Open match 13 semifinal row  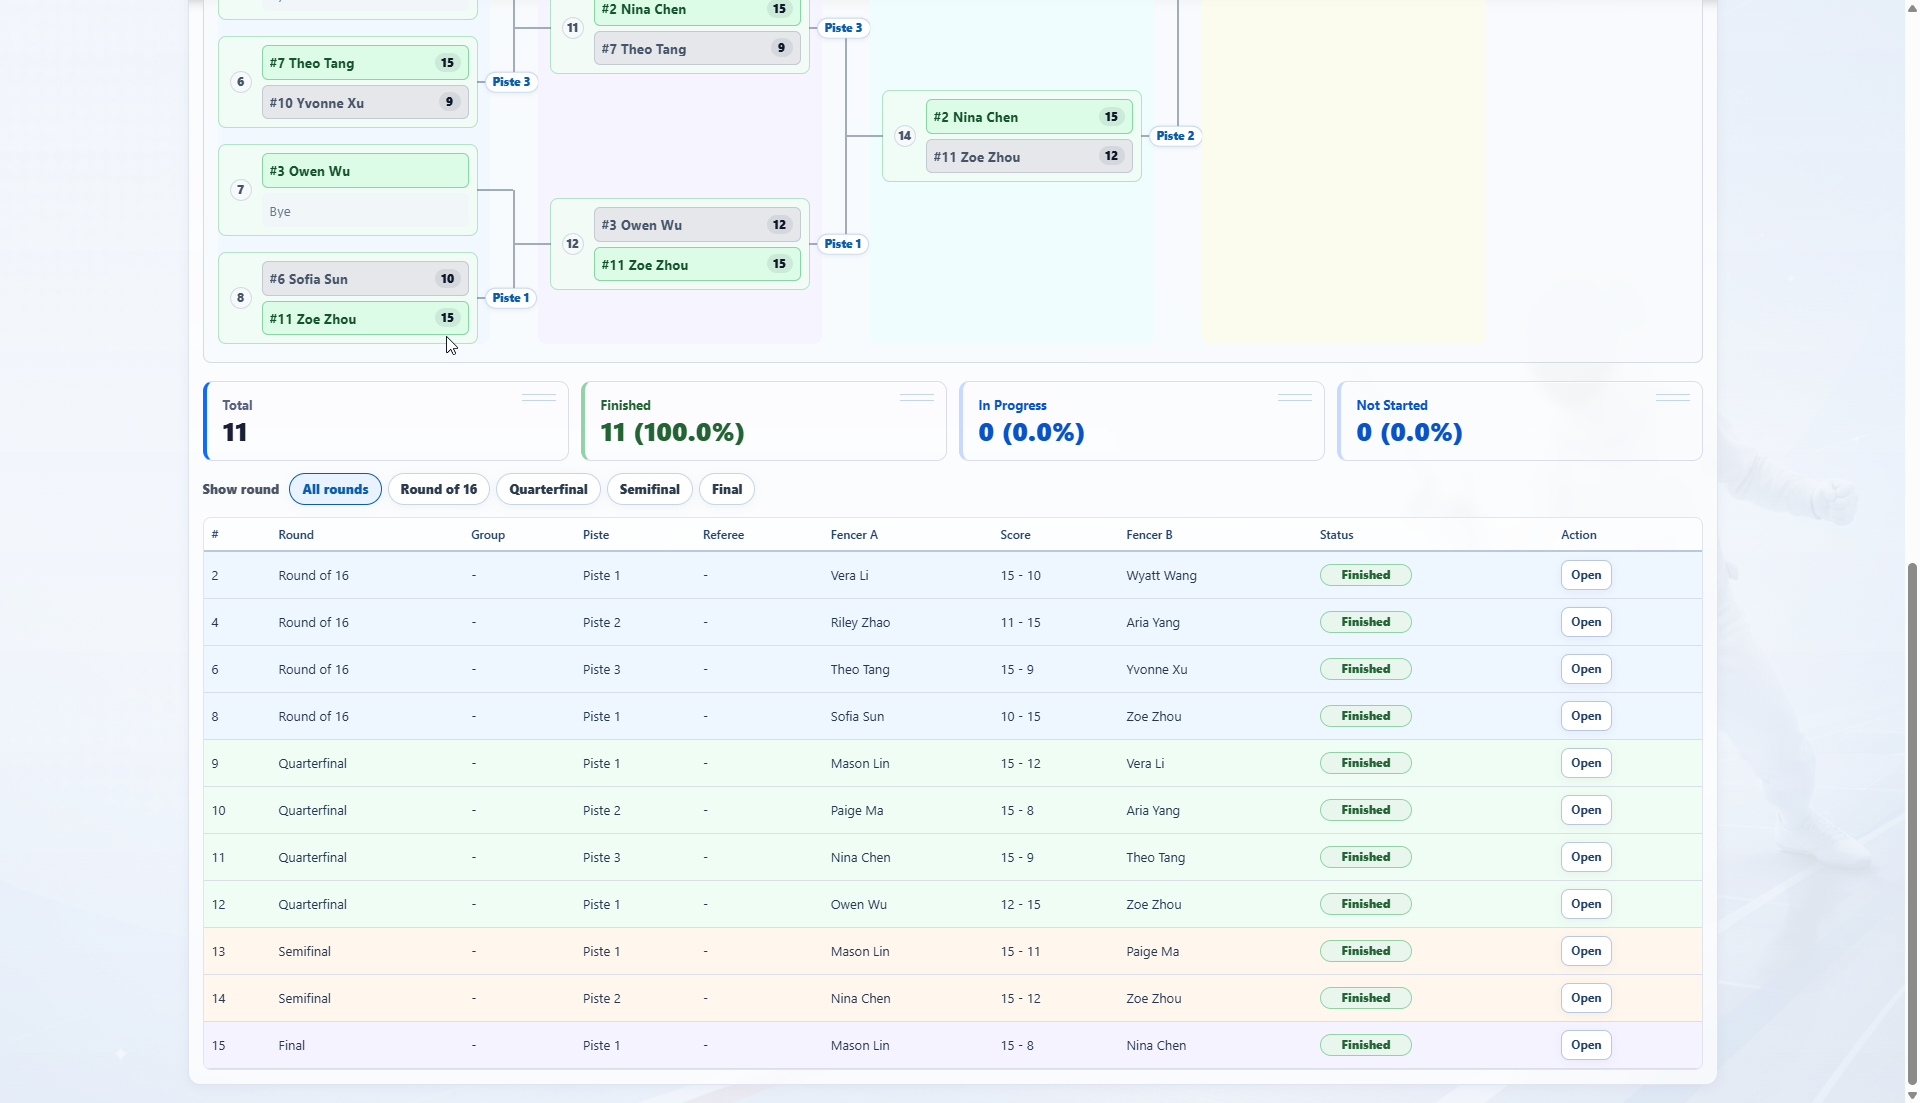pos(1586,951)
